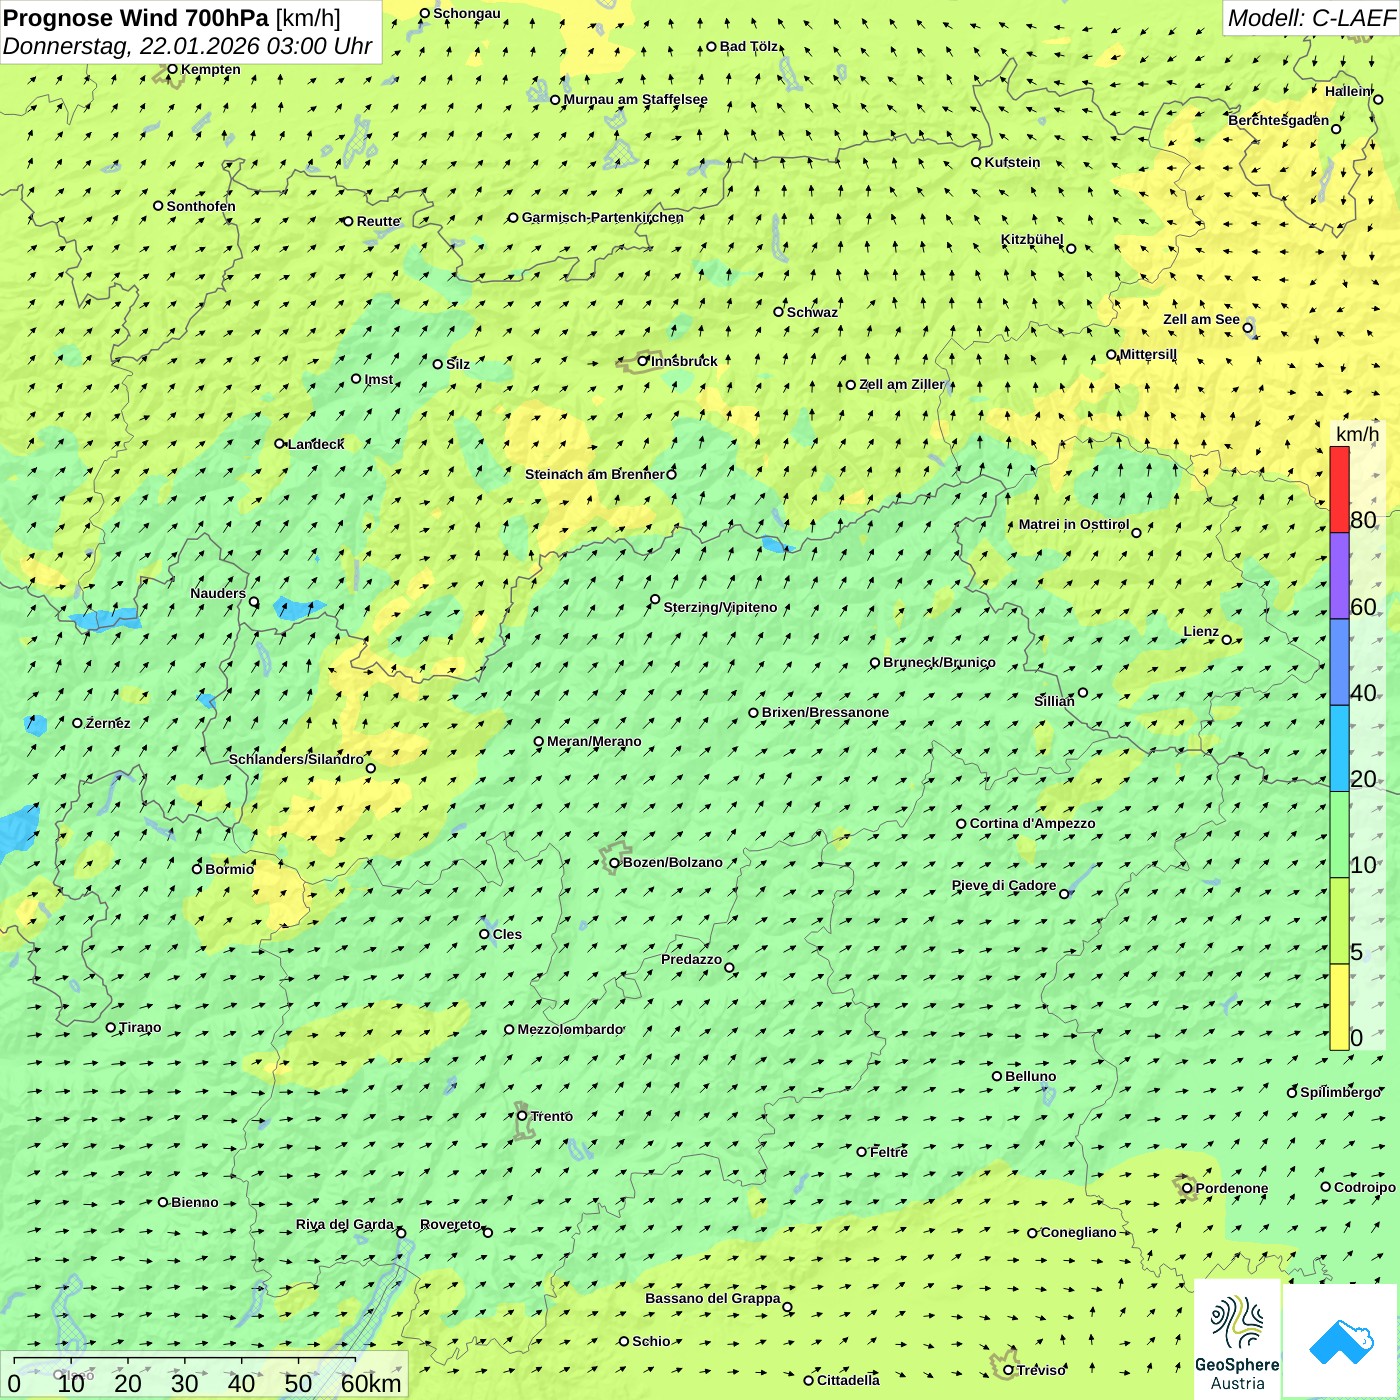This screenshot has width=1400, height=1400.
Task: Click the Cortina d'Ampezzo marker
Action: click(961, 824)
